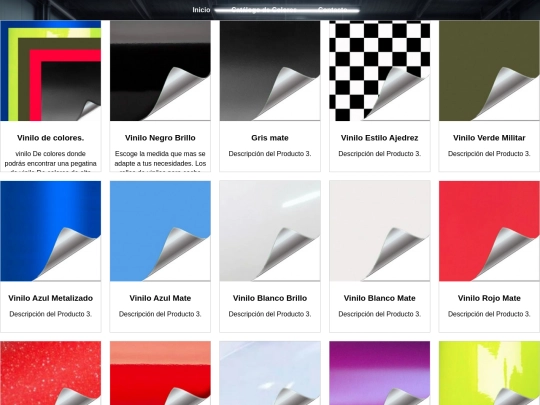540x405 pixels.
Task: Open the neon yellow vinyl image in bottom row
Action: [x=489, y=373]
